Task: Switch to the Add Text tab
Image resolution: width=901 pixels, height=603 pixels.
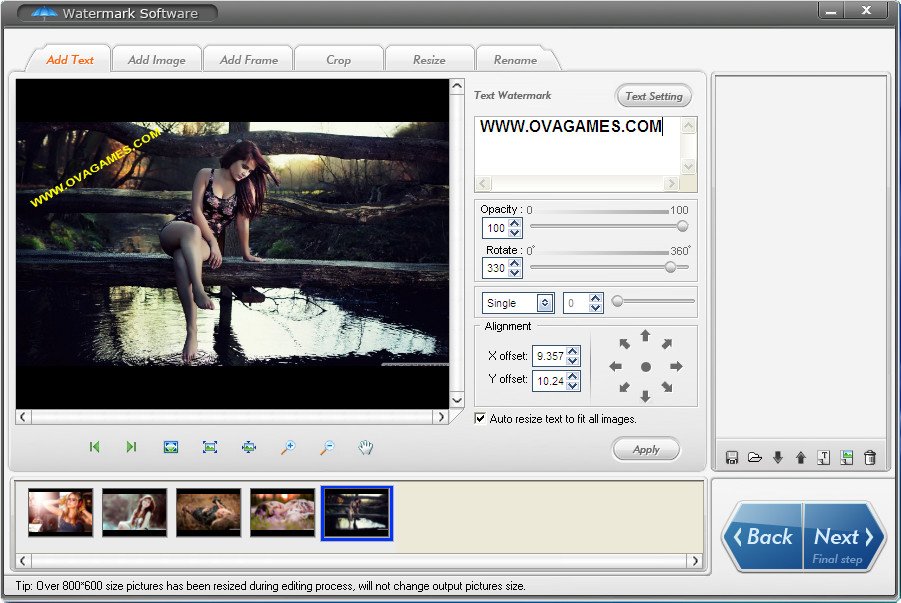Action: click(x=70, y=60)
